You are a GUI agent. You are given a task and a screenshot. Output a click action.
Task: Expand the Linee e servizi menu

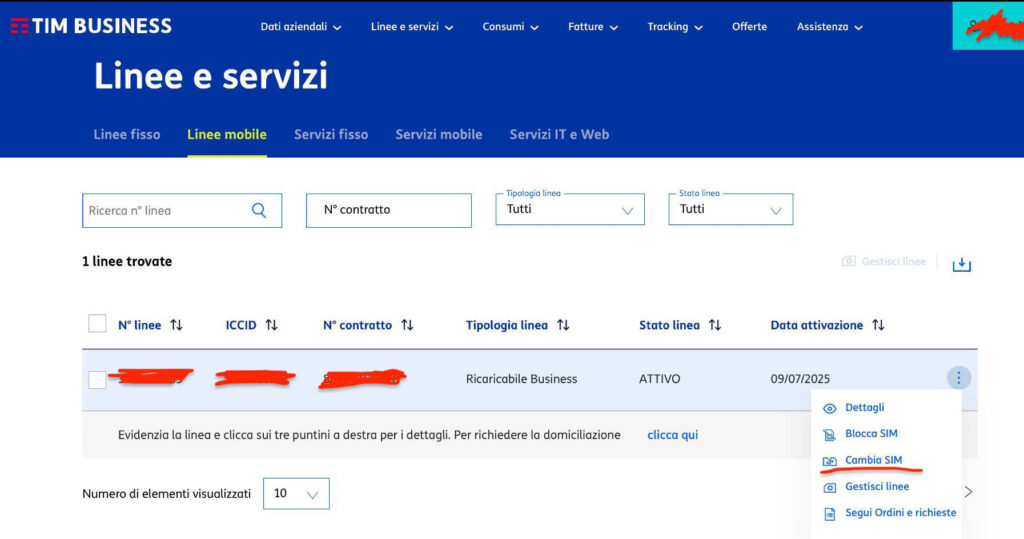[411, 27]
